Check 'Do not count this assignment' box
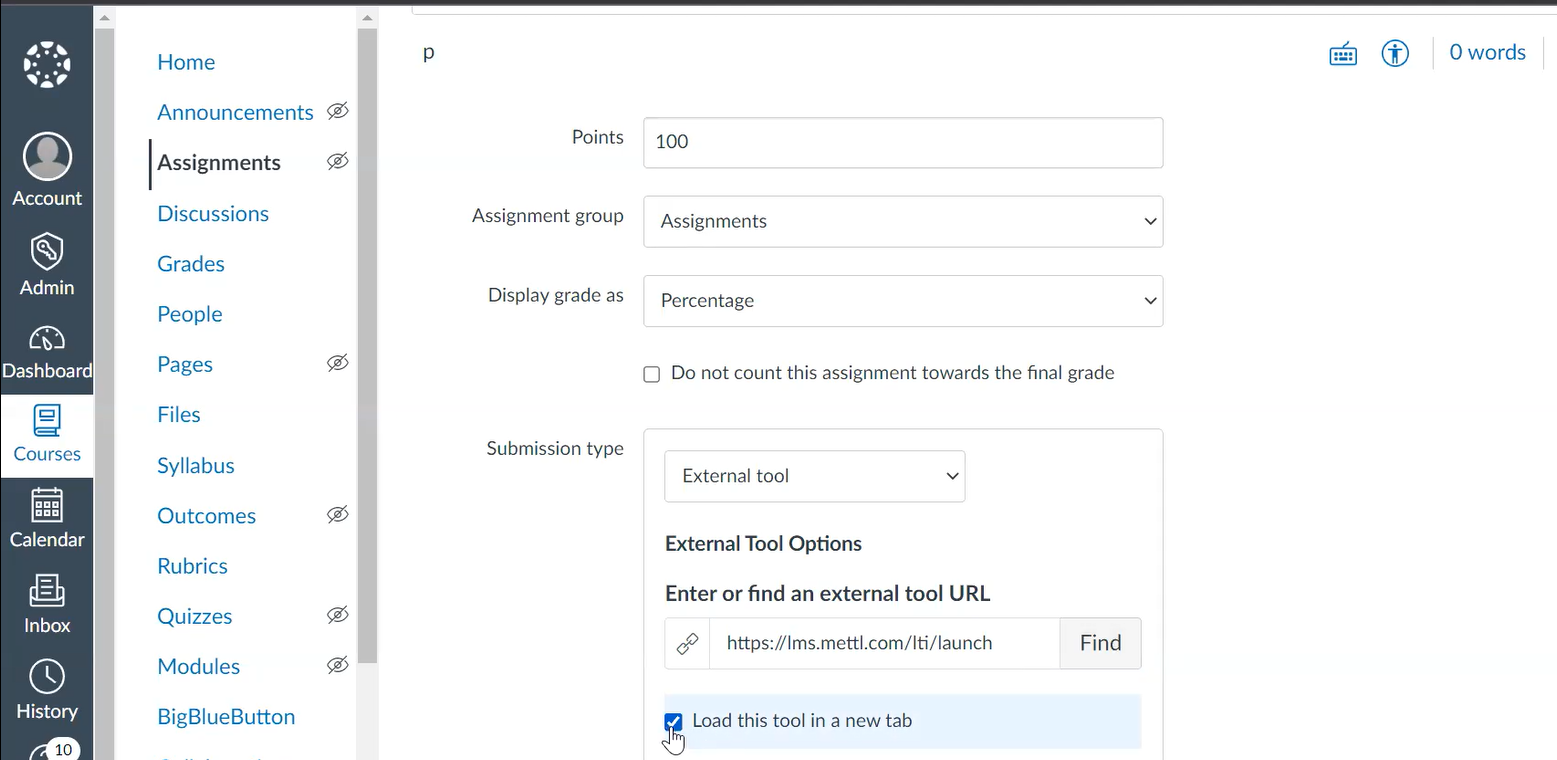This screenshot has height=760, width=1557. (x=652, y=374)
